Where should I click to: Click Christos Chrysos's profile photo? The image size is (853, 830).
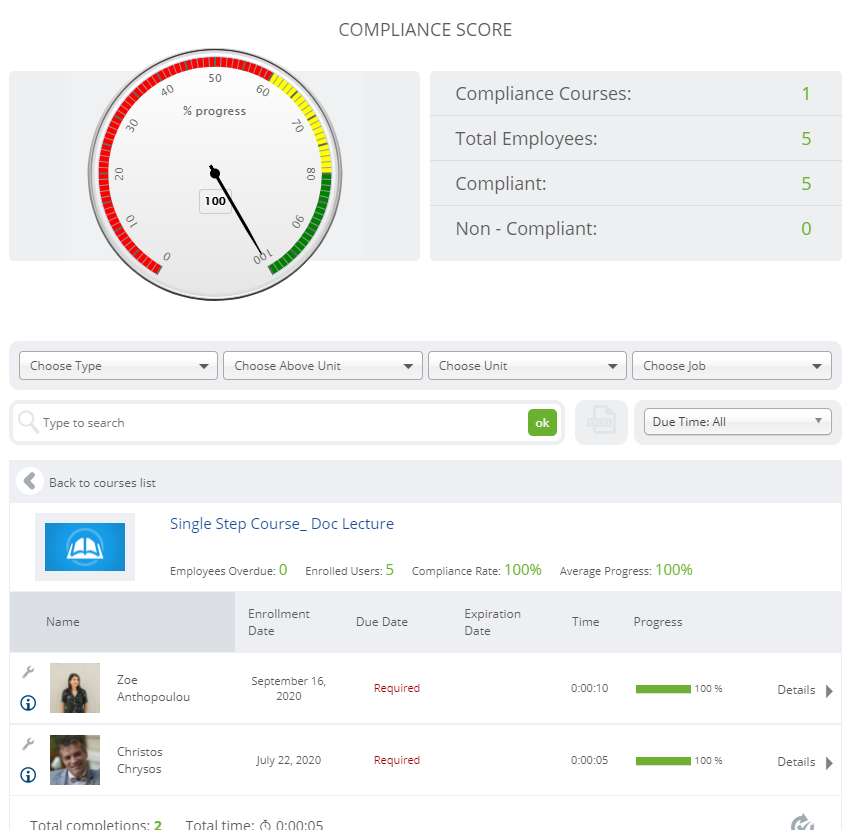(75, 760)
